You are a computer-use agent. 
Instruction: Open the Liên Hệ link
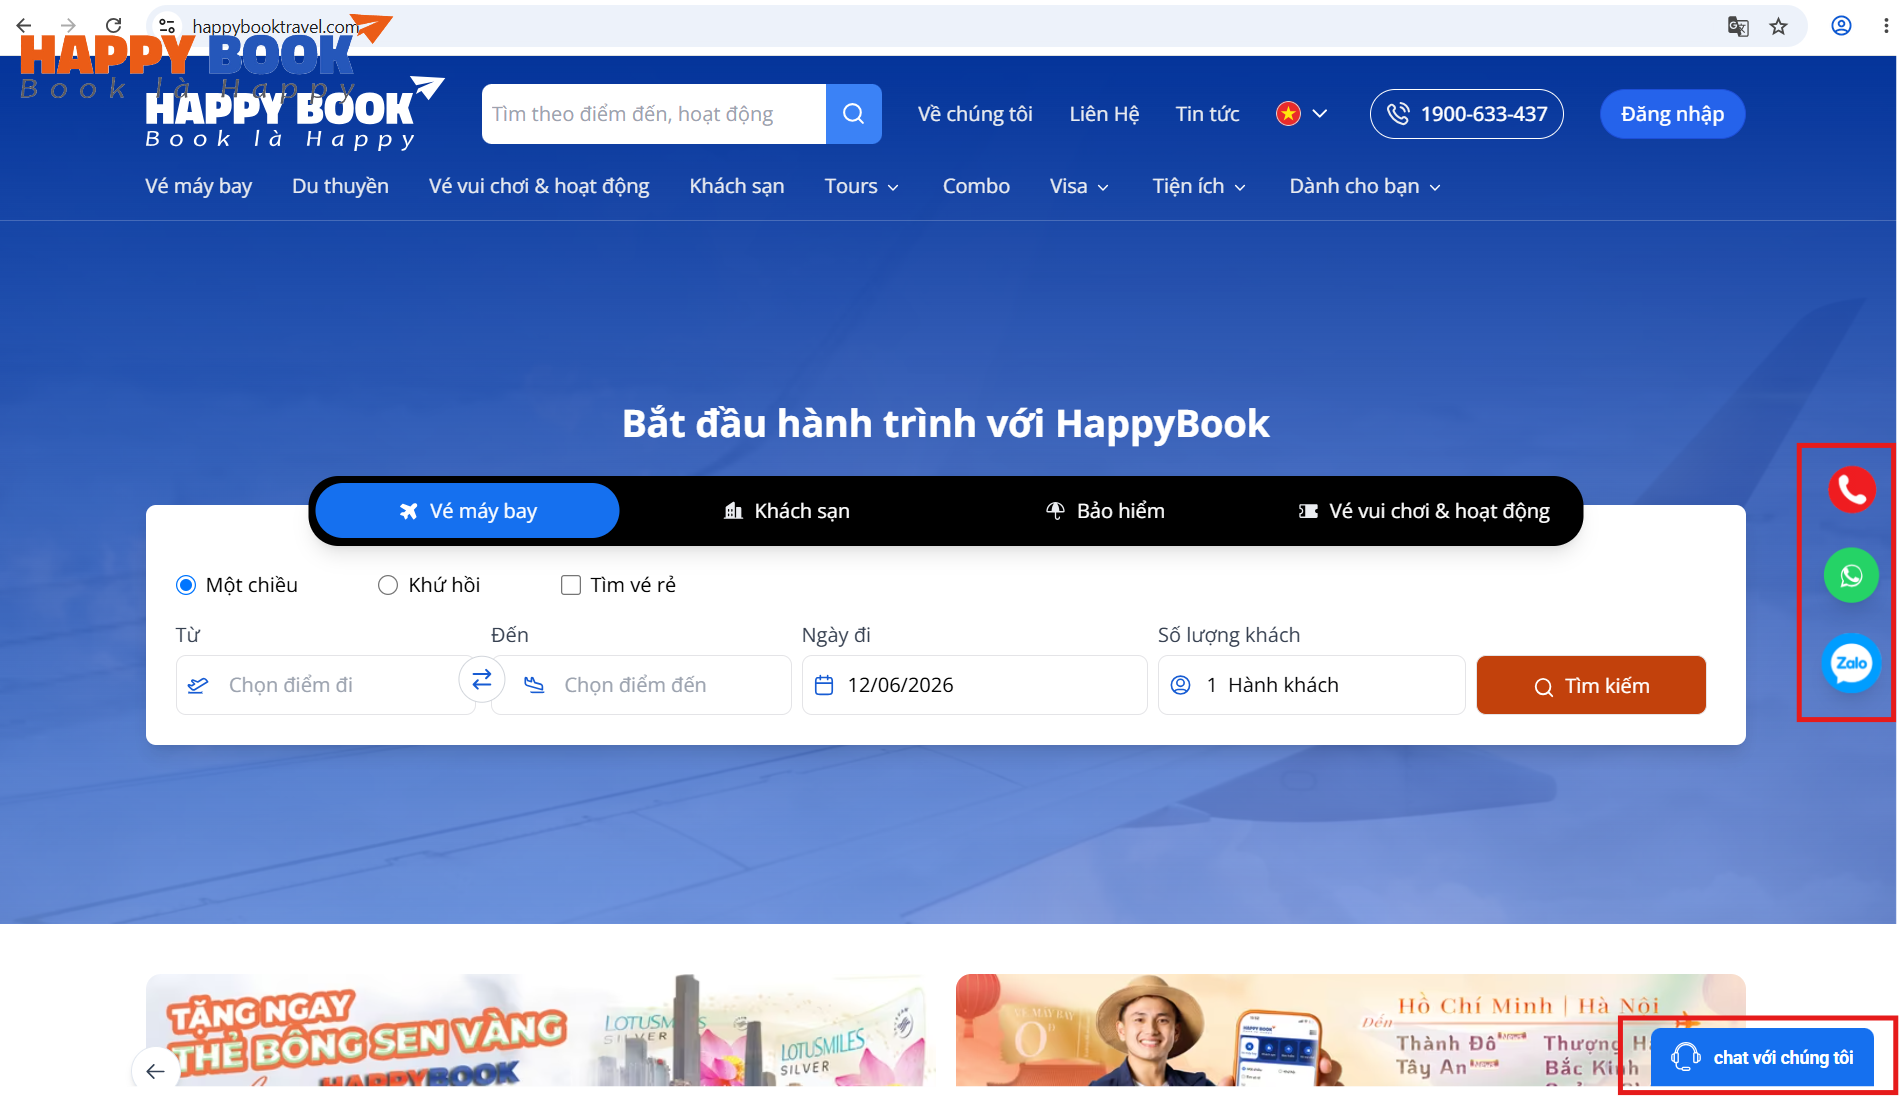pos(1104,114)
